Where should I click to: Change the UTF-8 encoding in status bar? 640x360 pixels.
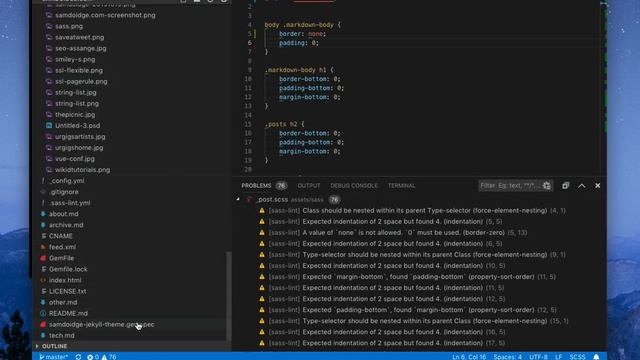[x=538, y=357]
